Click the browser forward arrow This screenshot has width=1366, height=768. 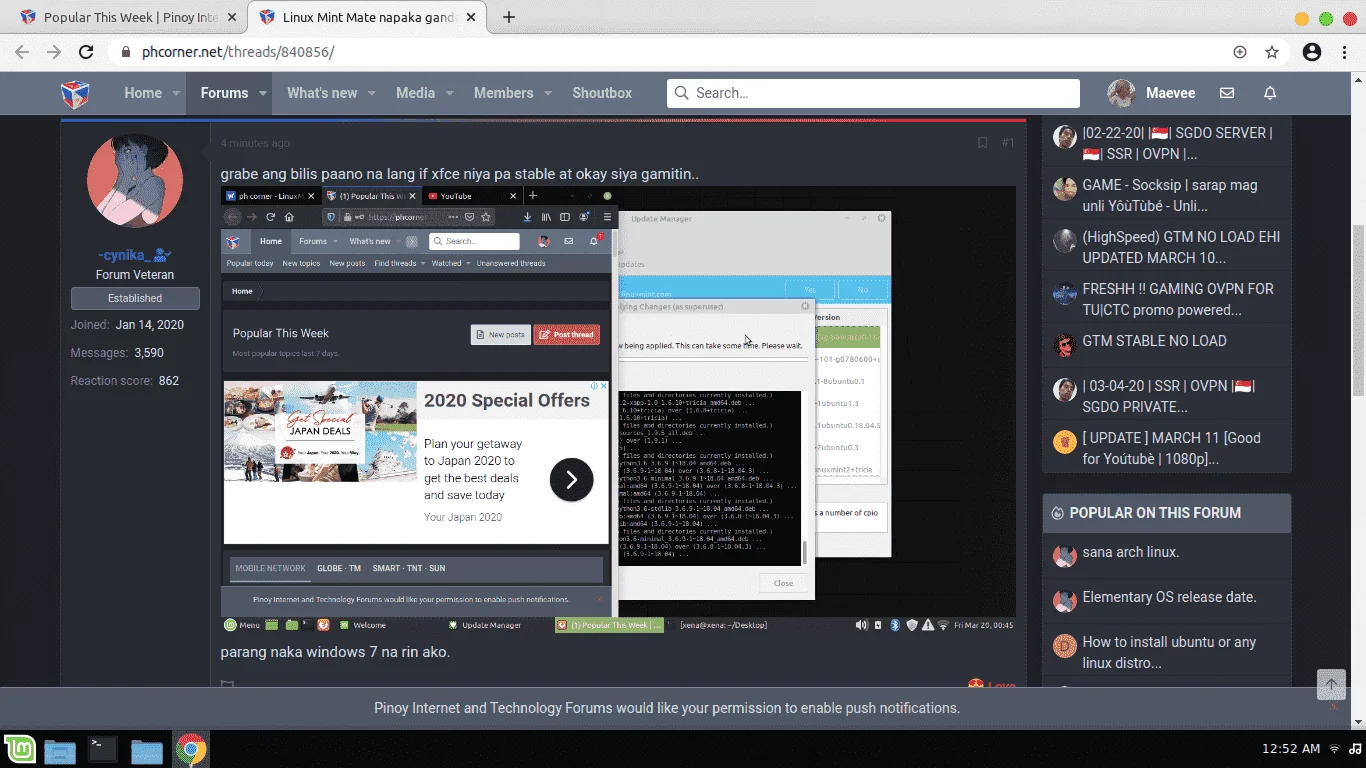click(54, 52)
